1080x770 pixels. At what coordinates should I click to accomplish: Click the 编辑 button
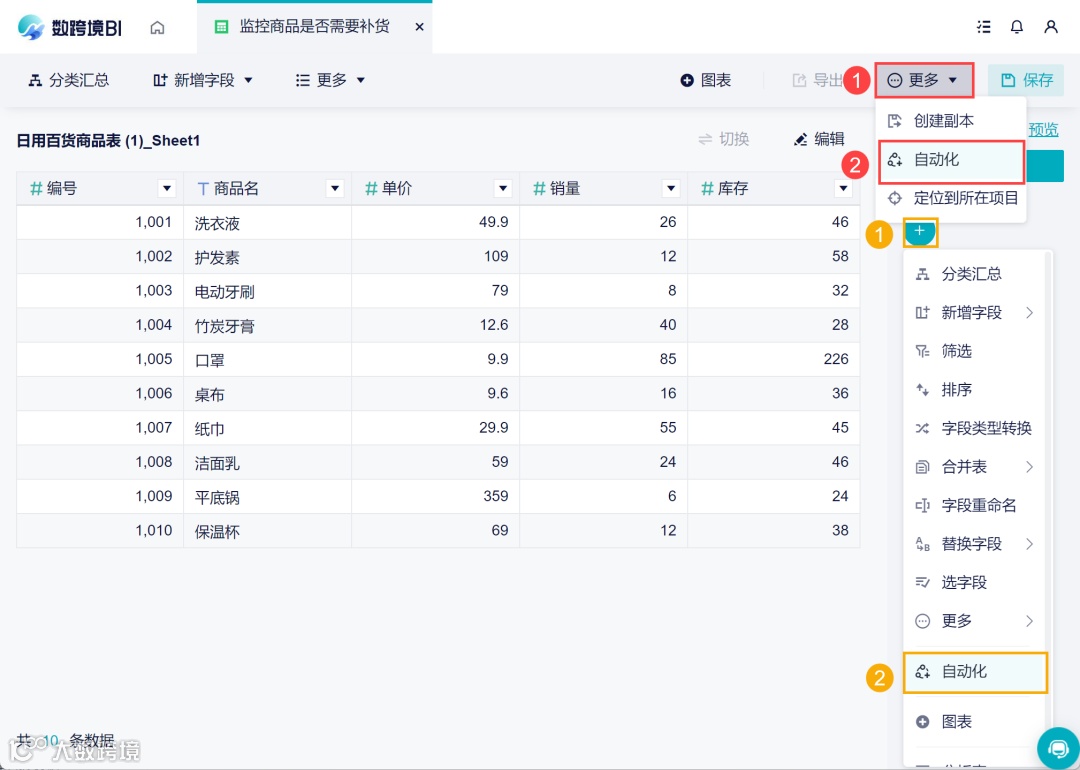pyautogui.click(x=820, y=139)
